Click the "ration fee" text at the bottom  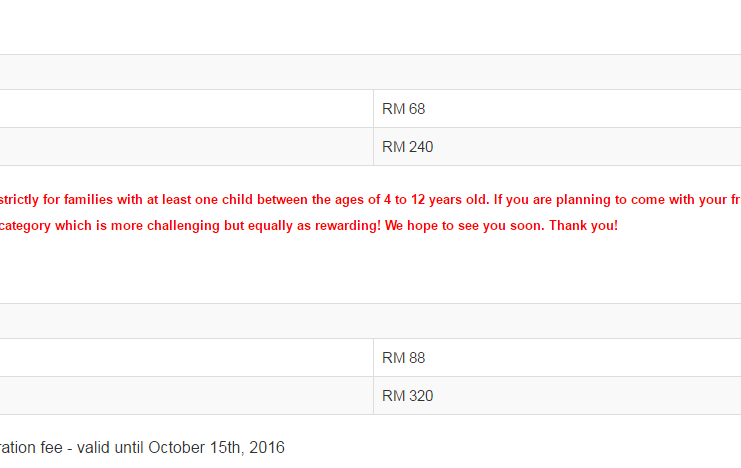tap(31, 447)
